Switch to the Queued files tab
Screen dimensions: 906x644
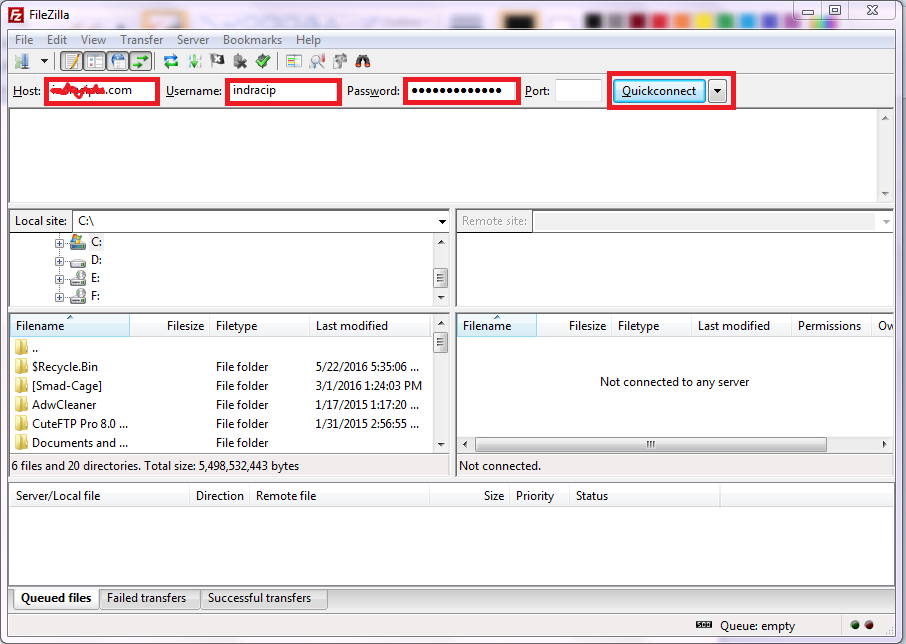56,598
